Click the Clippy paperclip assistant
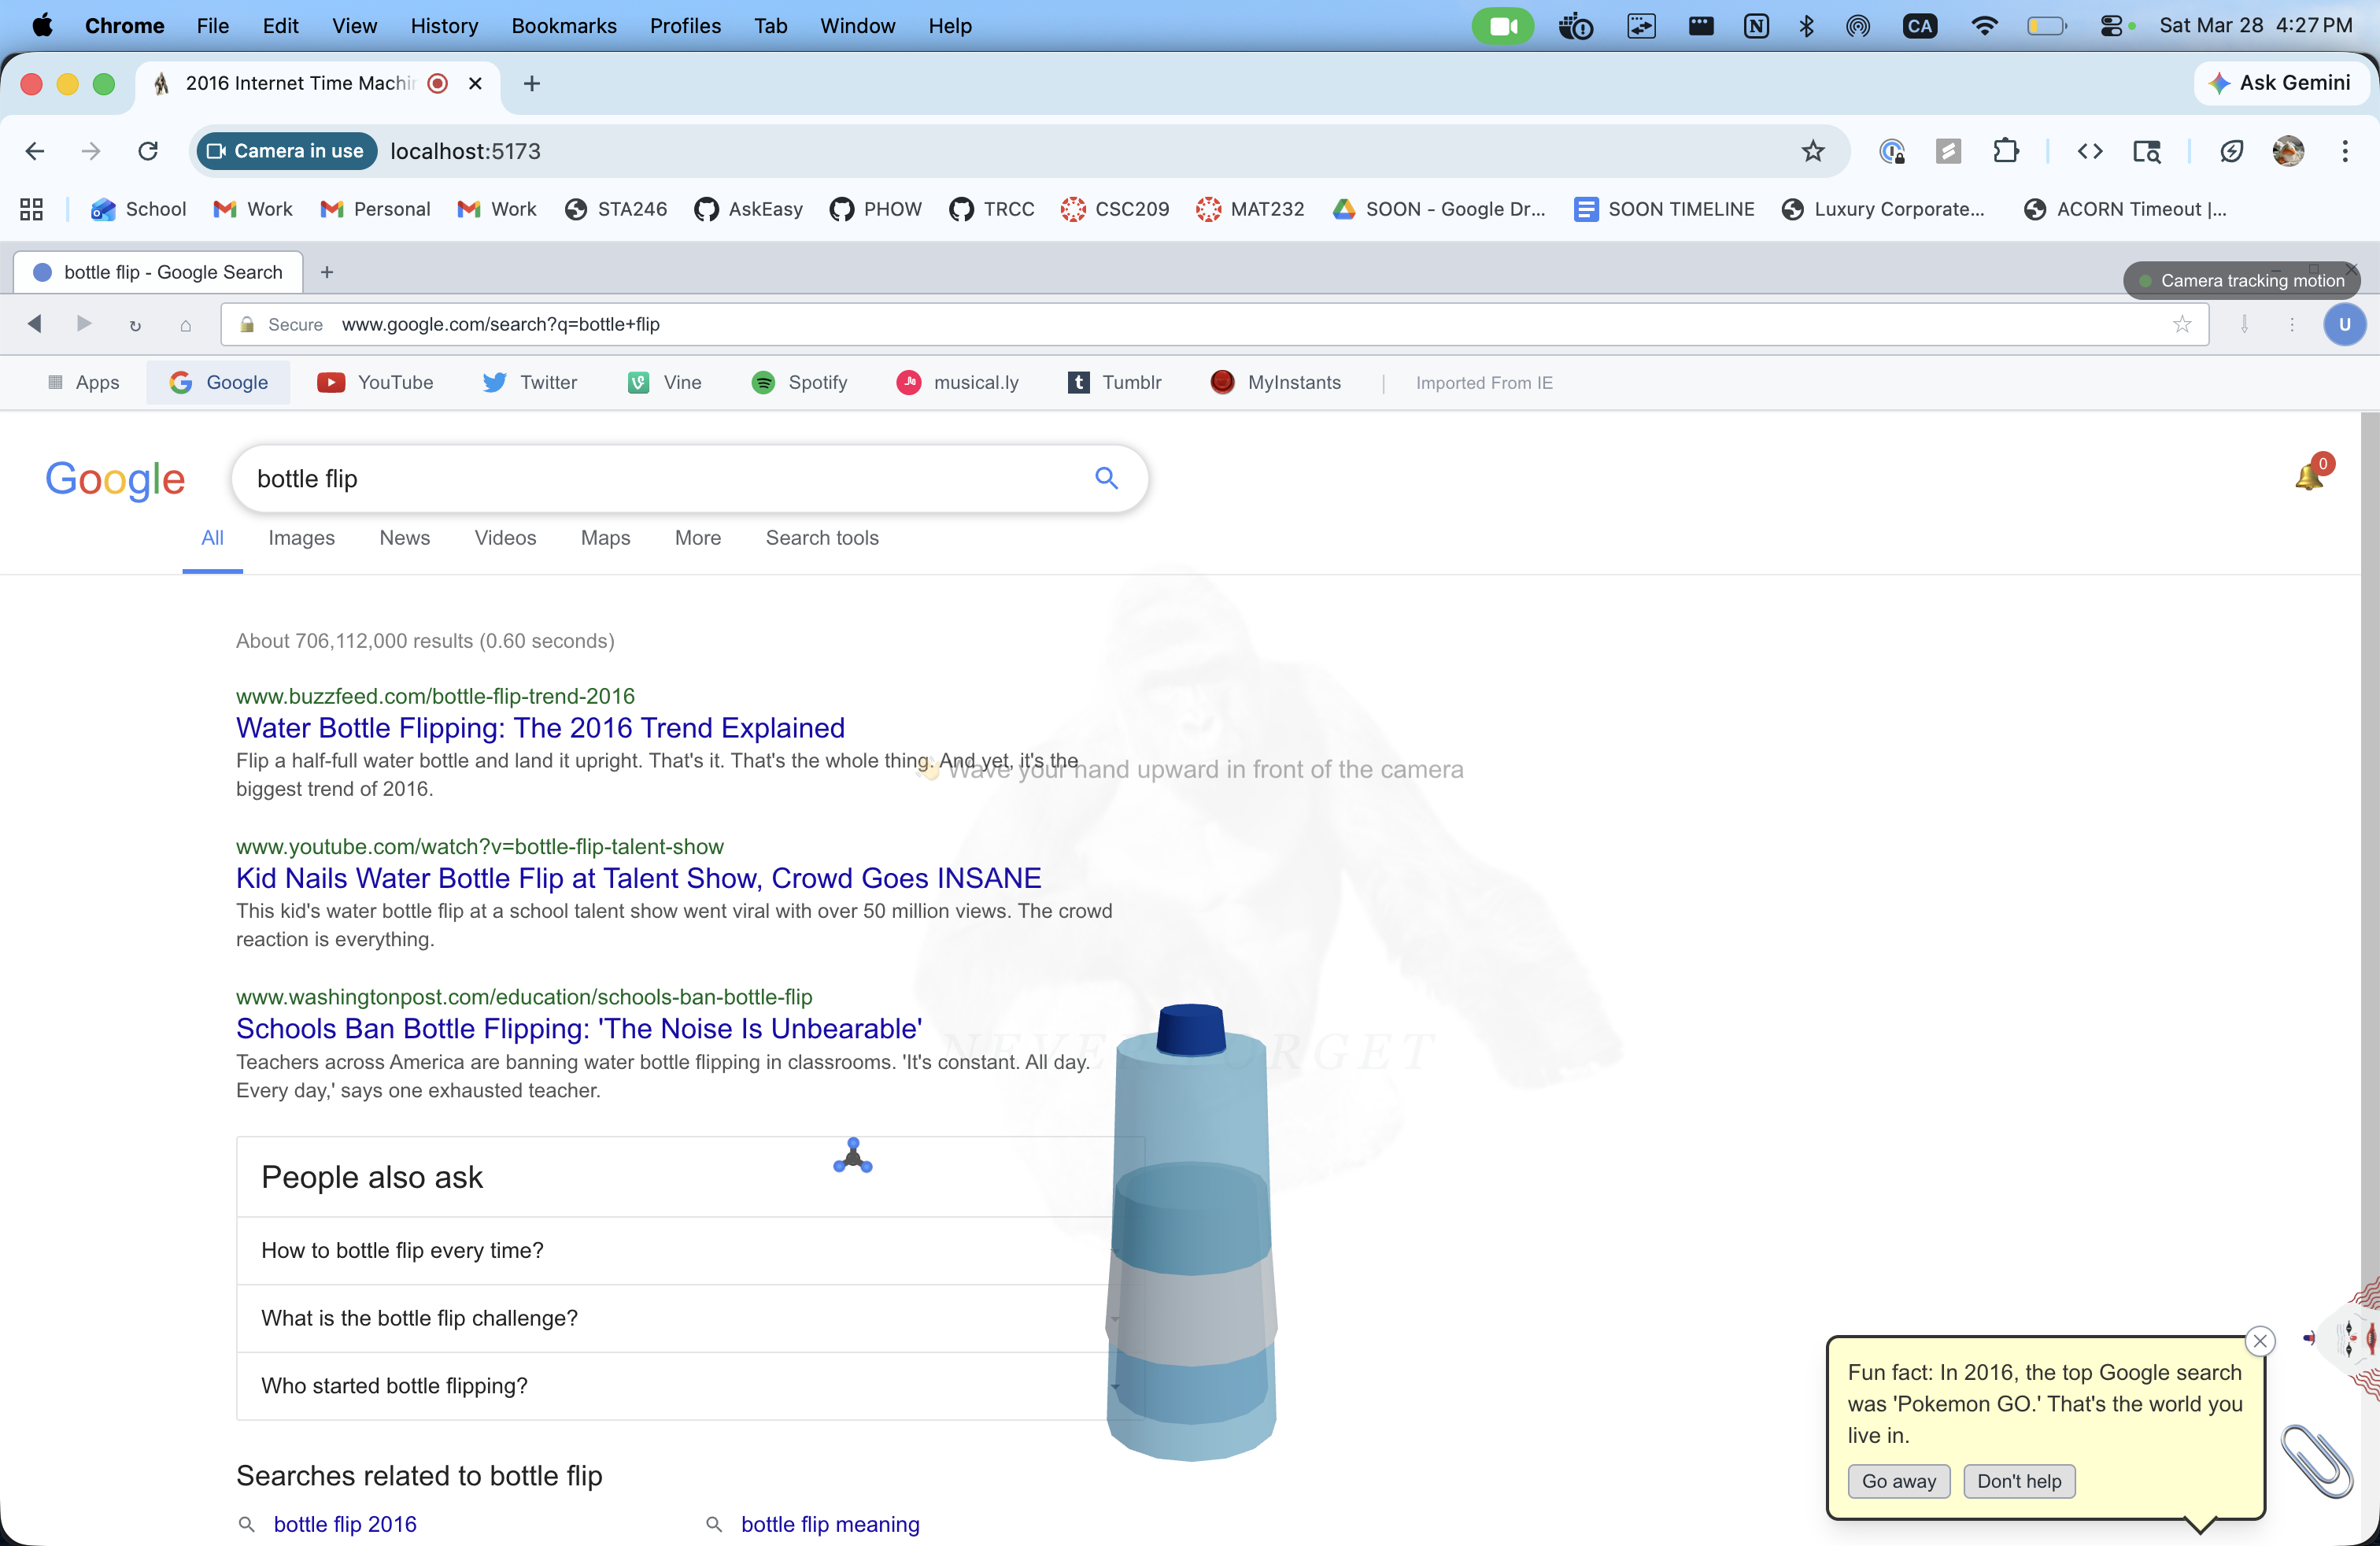 tap(2317, 1460)
